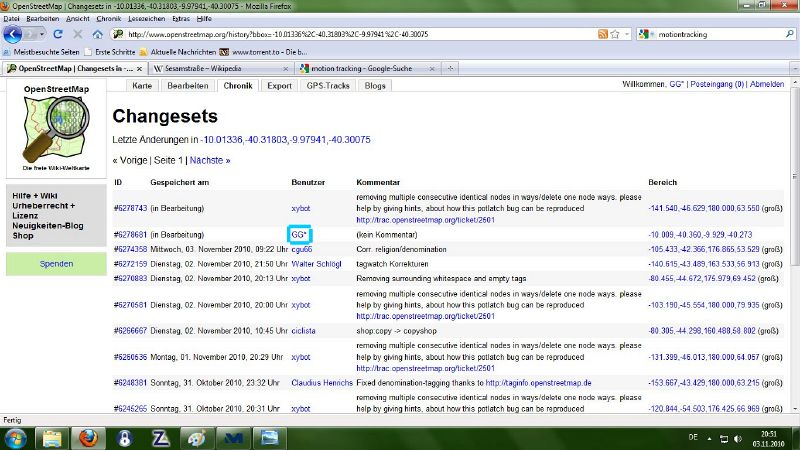Open the address bar history dropdown arrow
Viewport: 800px width, 450px height.
(627, 34)
